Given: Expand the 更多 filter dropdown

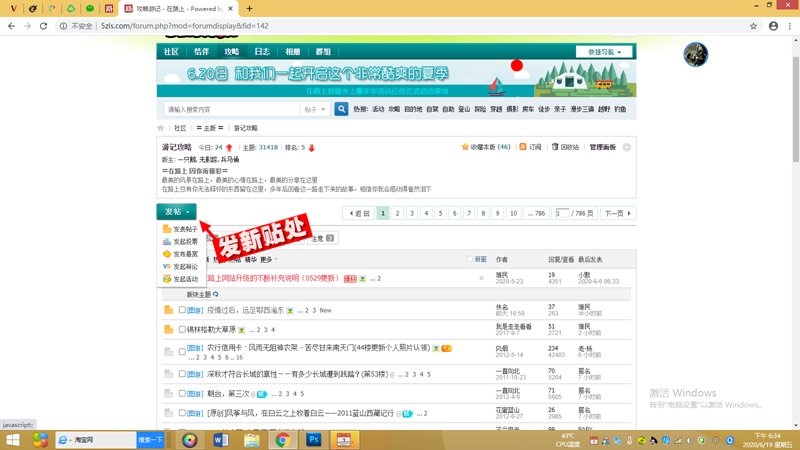Looking at the screenshot, I should 269,260.
